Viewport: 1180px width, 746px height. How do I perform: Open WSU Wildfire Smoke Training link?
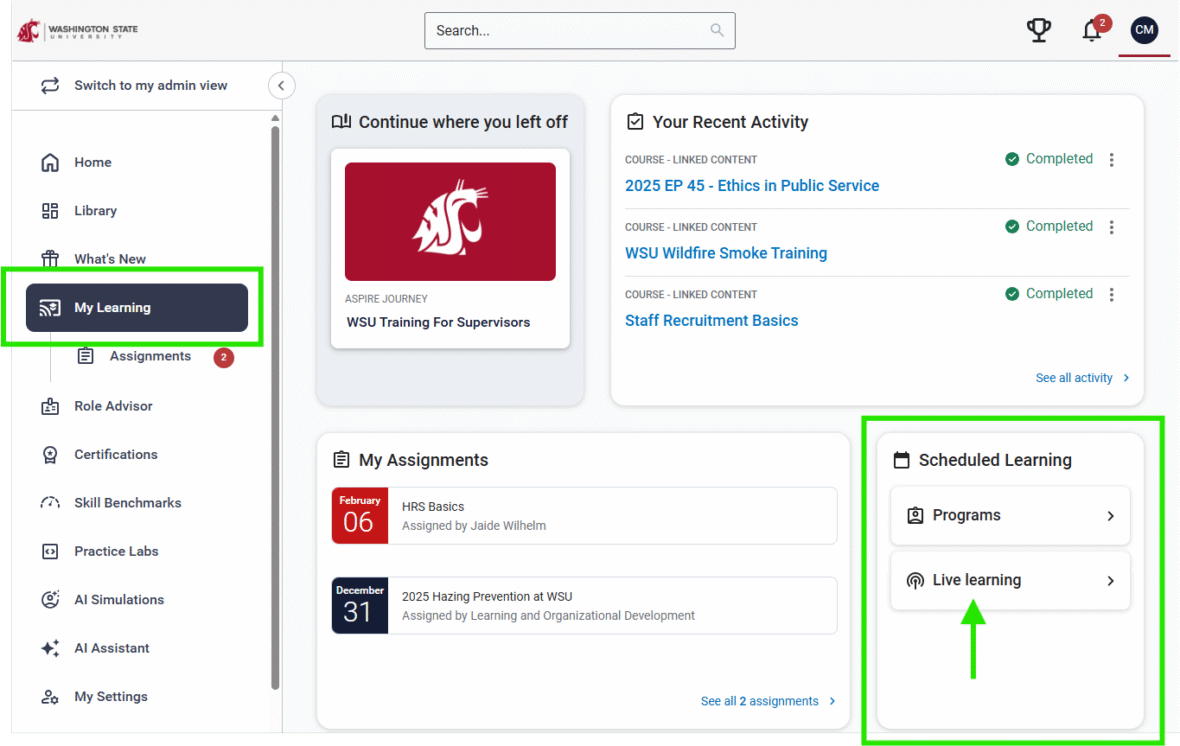[726, 253]
